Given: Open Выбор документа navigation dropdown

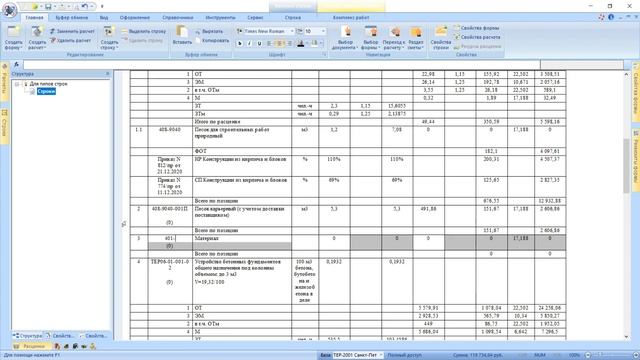Looking at the screenshot, I should pos(345,38).
